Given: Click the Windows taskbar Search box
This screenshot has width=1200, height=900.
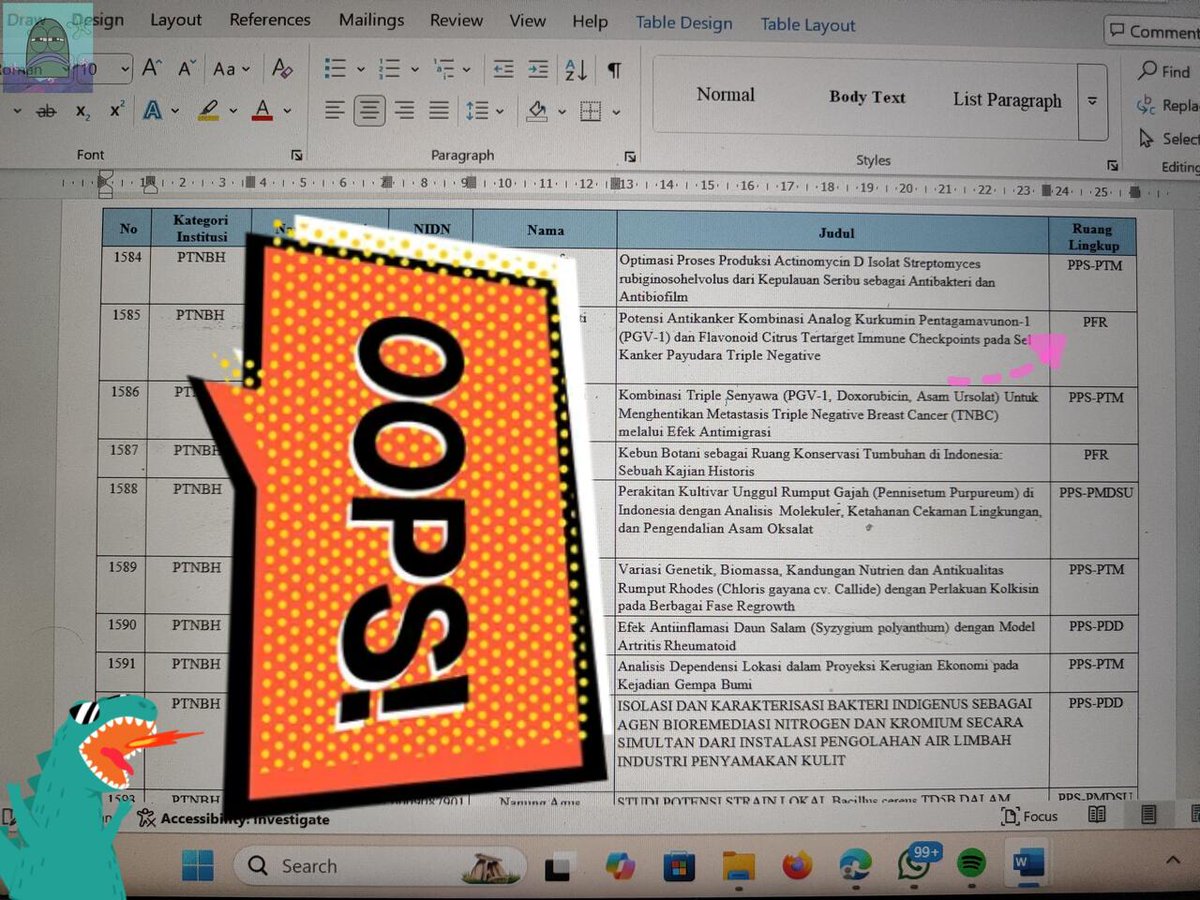Looking at the screenshot, I should 380,866.
